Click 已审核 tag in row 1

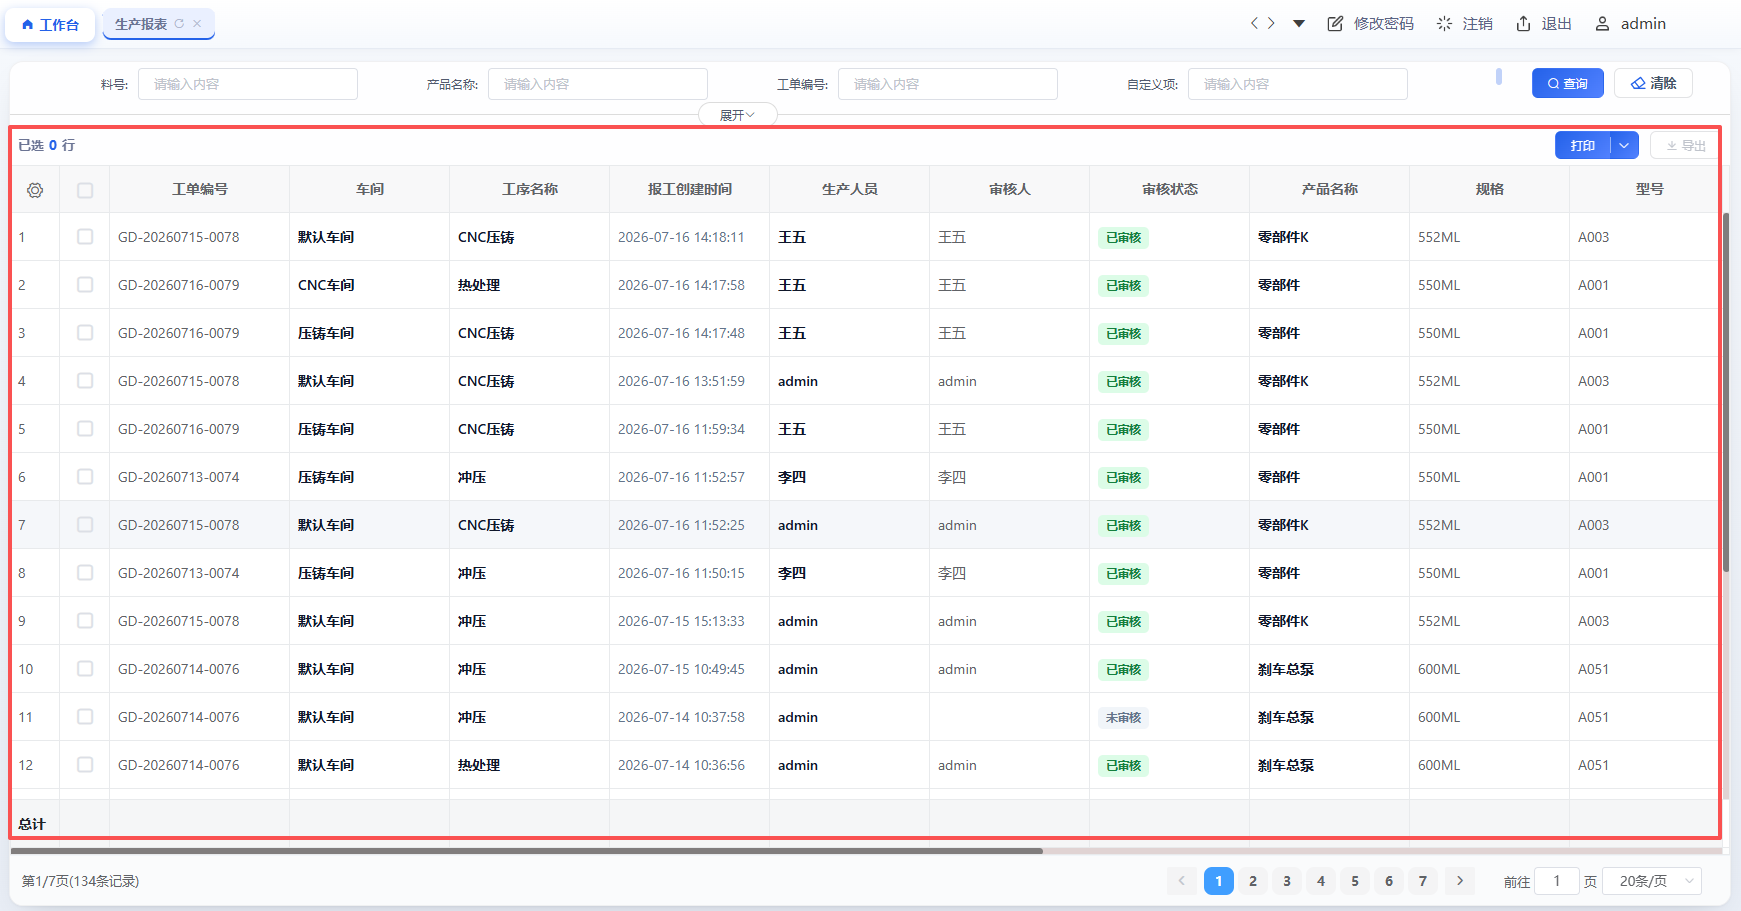(x=1123, y=238)
